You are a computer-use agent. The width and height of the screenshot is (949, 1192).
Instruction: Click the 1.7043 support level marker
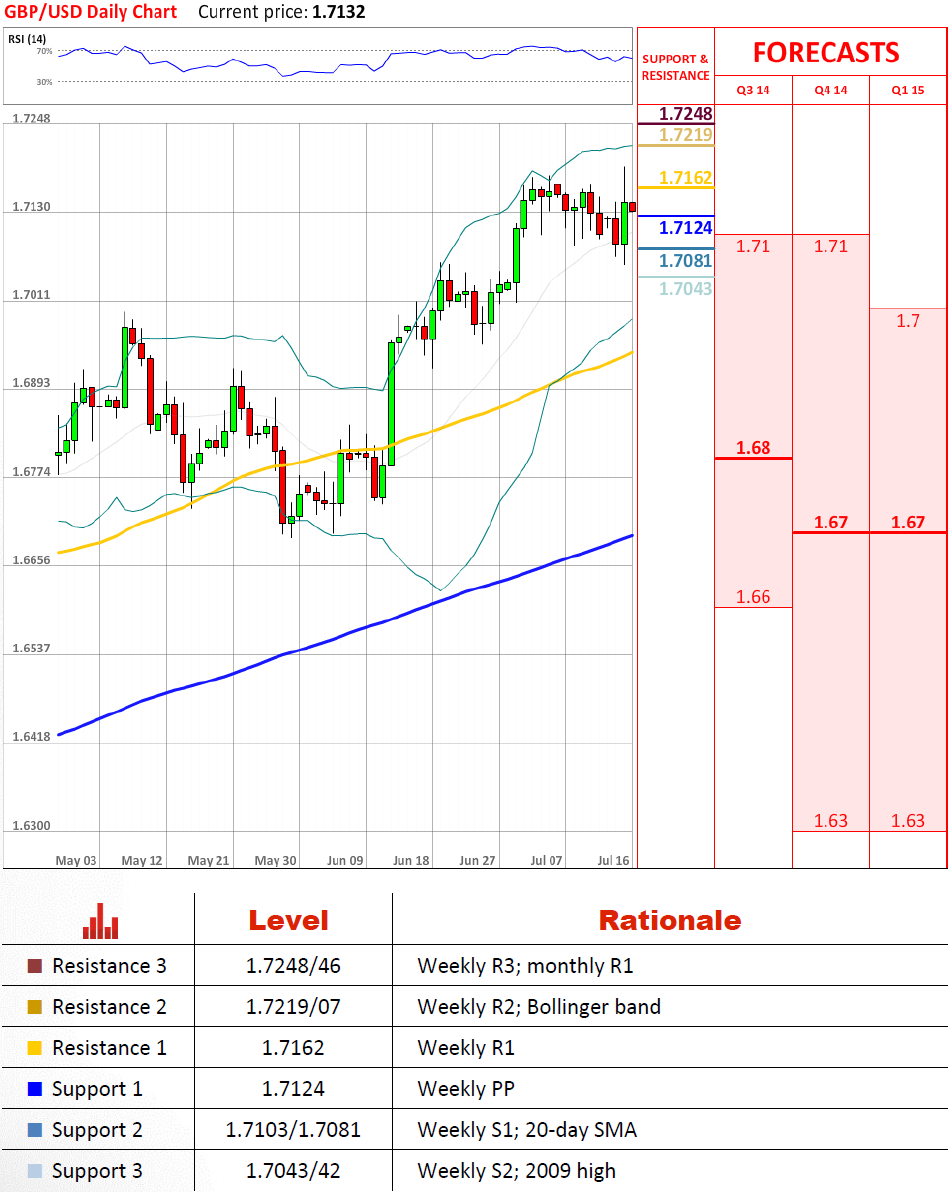pyautogui.click(x=685, y=288)
